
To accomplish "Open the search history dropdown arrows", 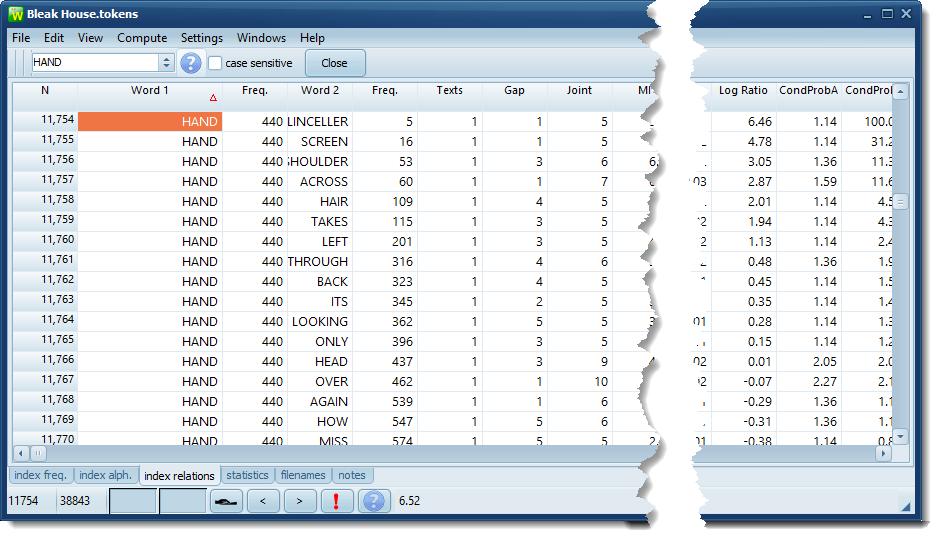I will [x=166, y=62].
